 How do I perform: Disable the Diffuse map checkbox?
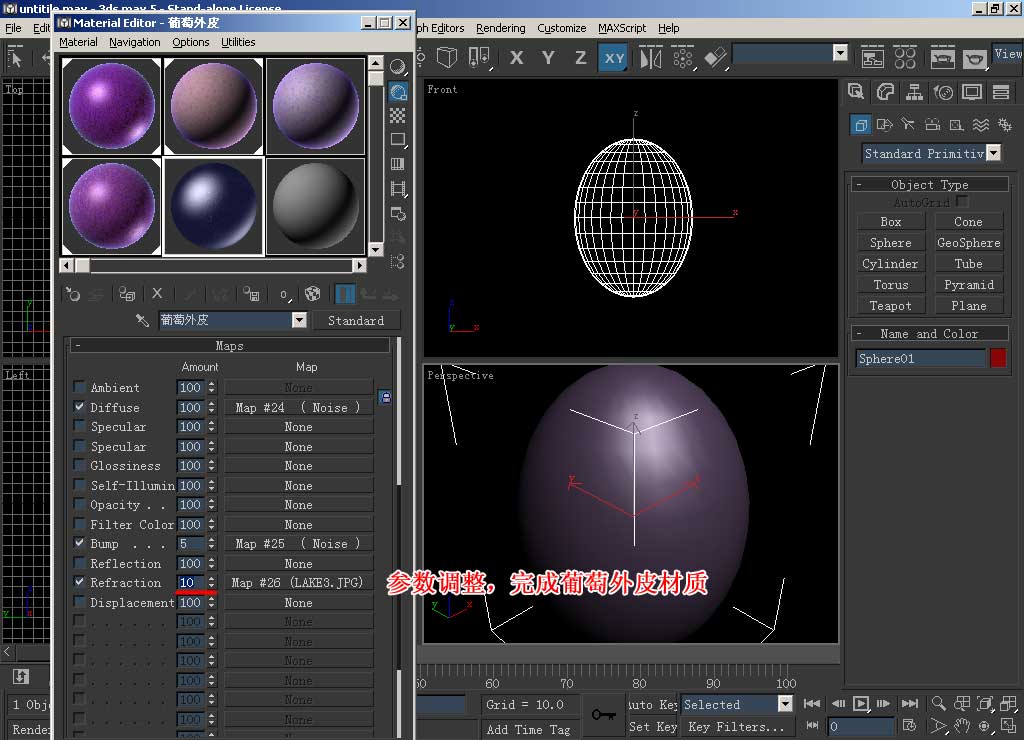coord(79,406)
